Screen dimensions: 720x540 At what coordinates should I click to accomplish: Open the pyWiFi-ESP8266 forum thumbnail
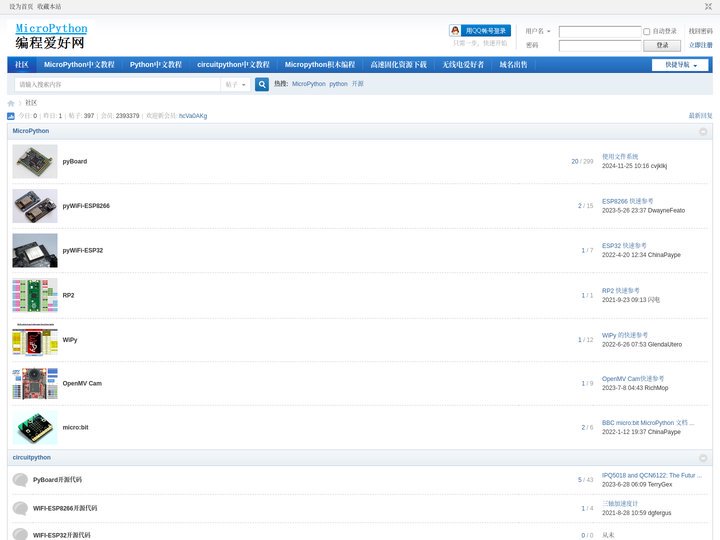[x=35, y=206]
